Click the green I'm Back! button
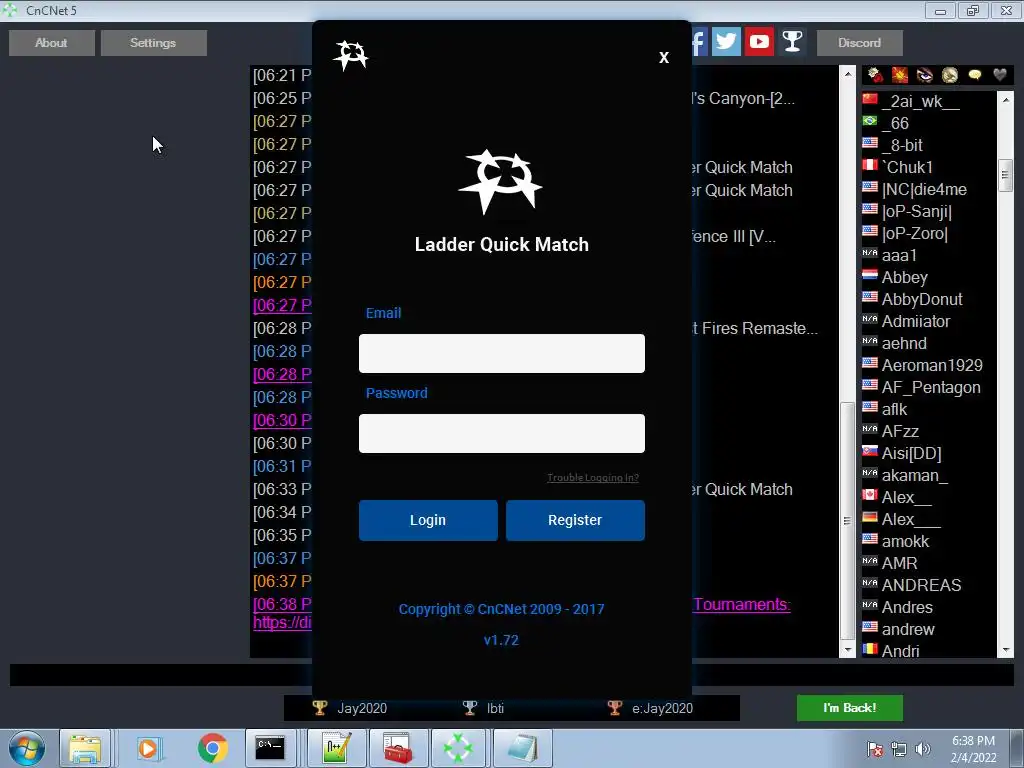The width and height of the screenshot is (1024, 768). tap(850, 708)
